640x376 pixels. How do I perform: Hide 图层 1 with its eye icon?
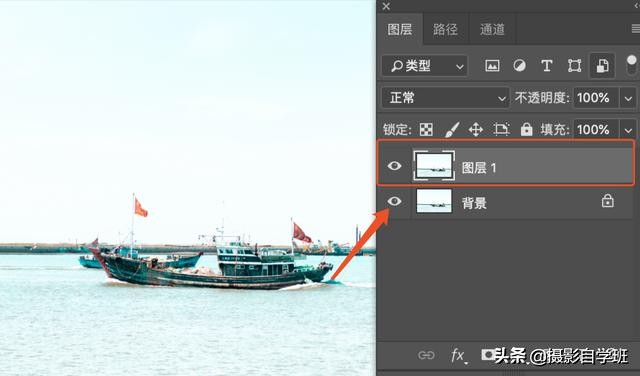click(394, 166)
